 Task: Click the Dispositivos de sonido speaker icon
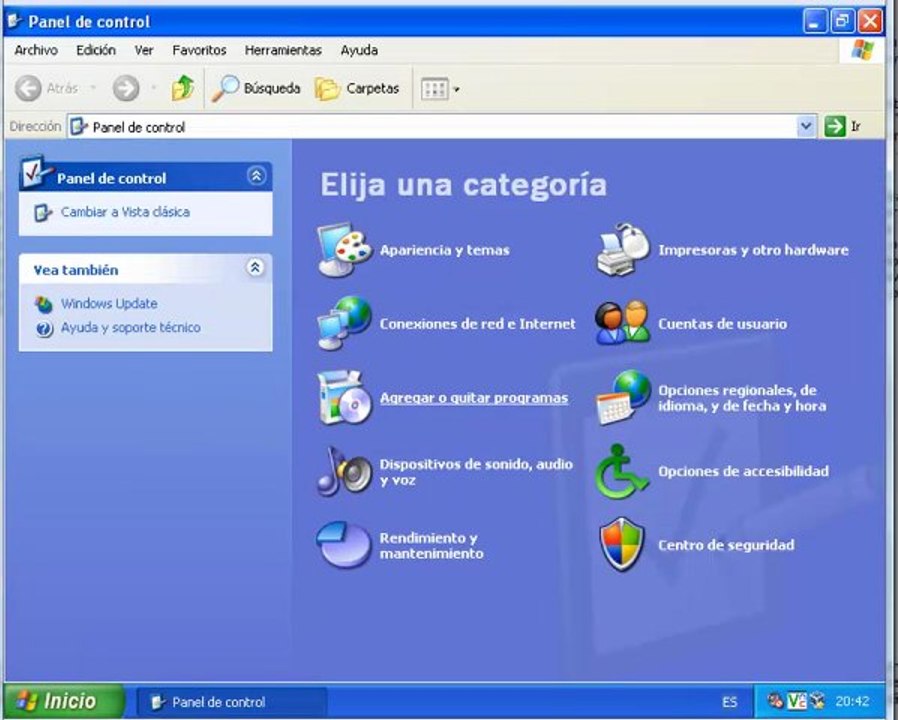tap(345, 471)
